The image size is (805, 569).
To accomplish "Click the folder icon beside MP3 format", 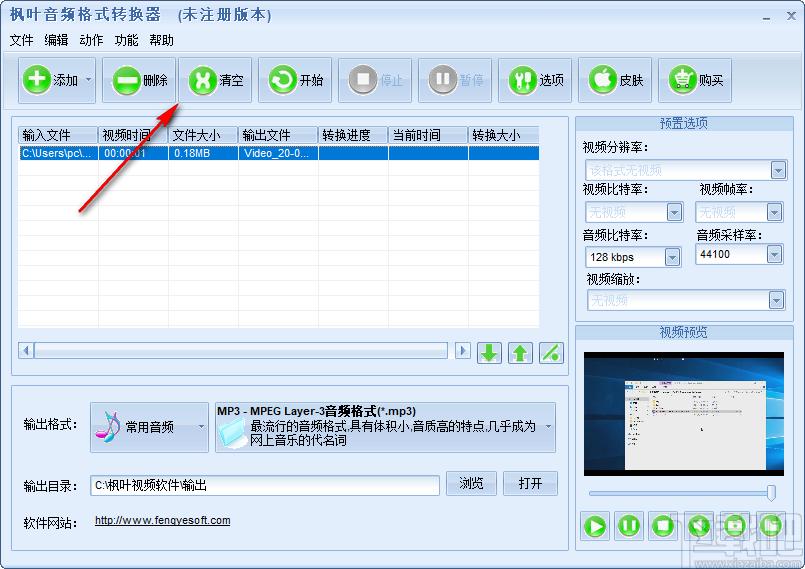I will click(x=232, y=432).
